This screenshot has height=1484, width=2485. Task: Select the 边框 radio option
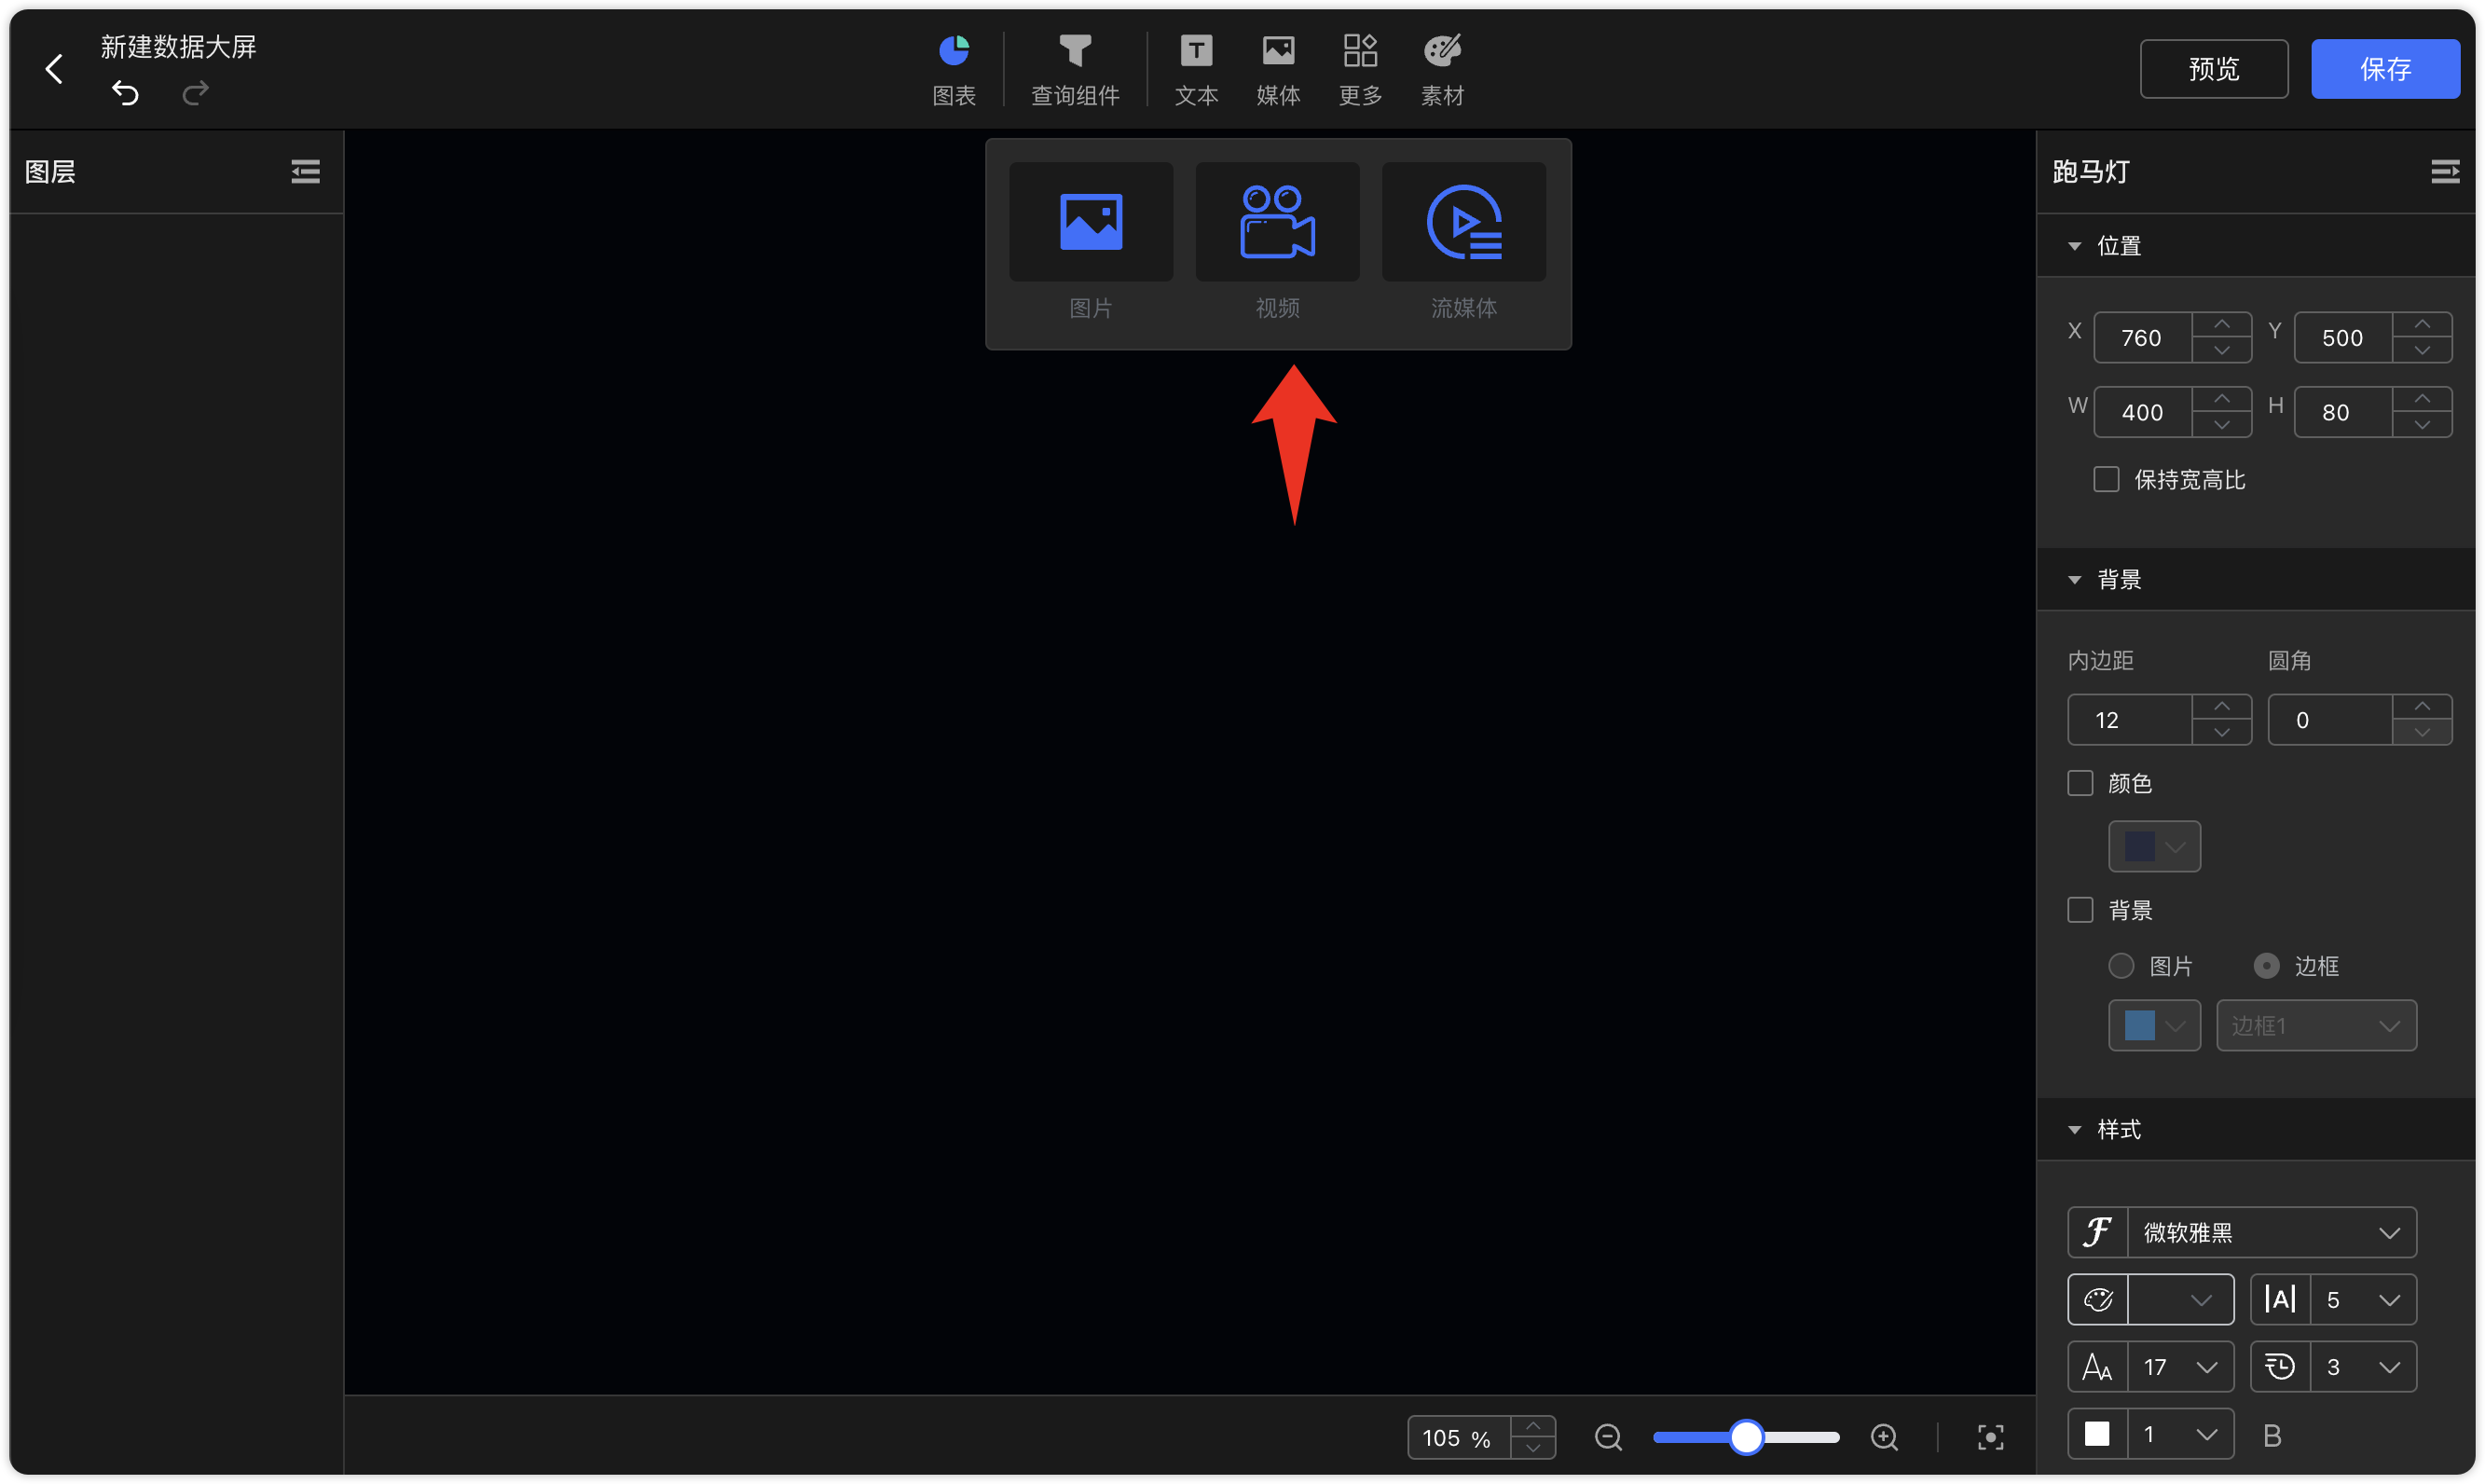coord(2266,966)
